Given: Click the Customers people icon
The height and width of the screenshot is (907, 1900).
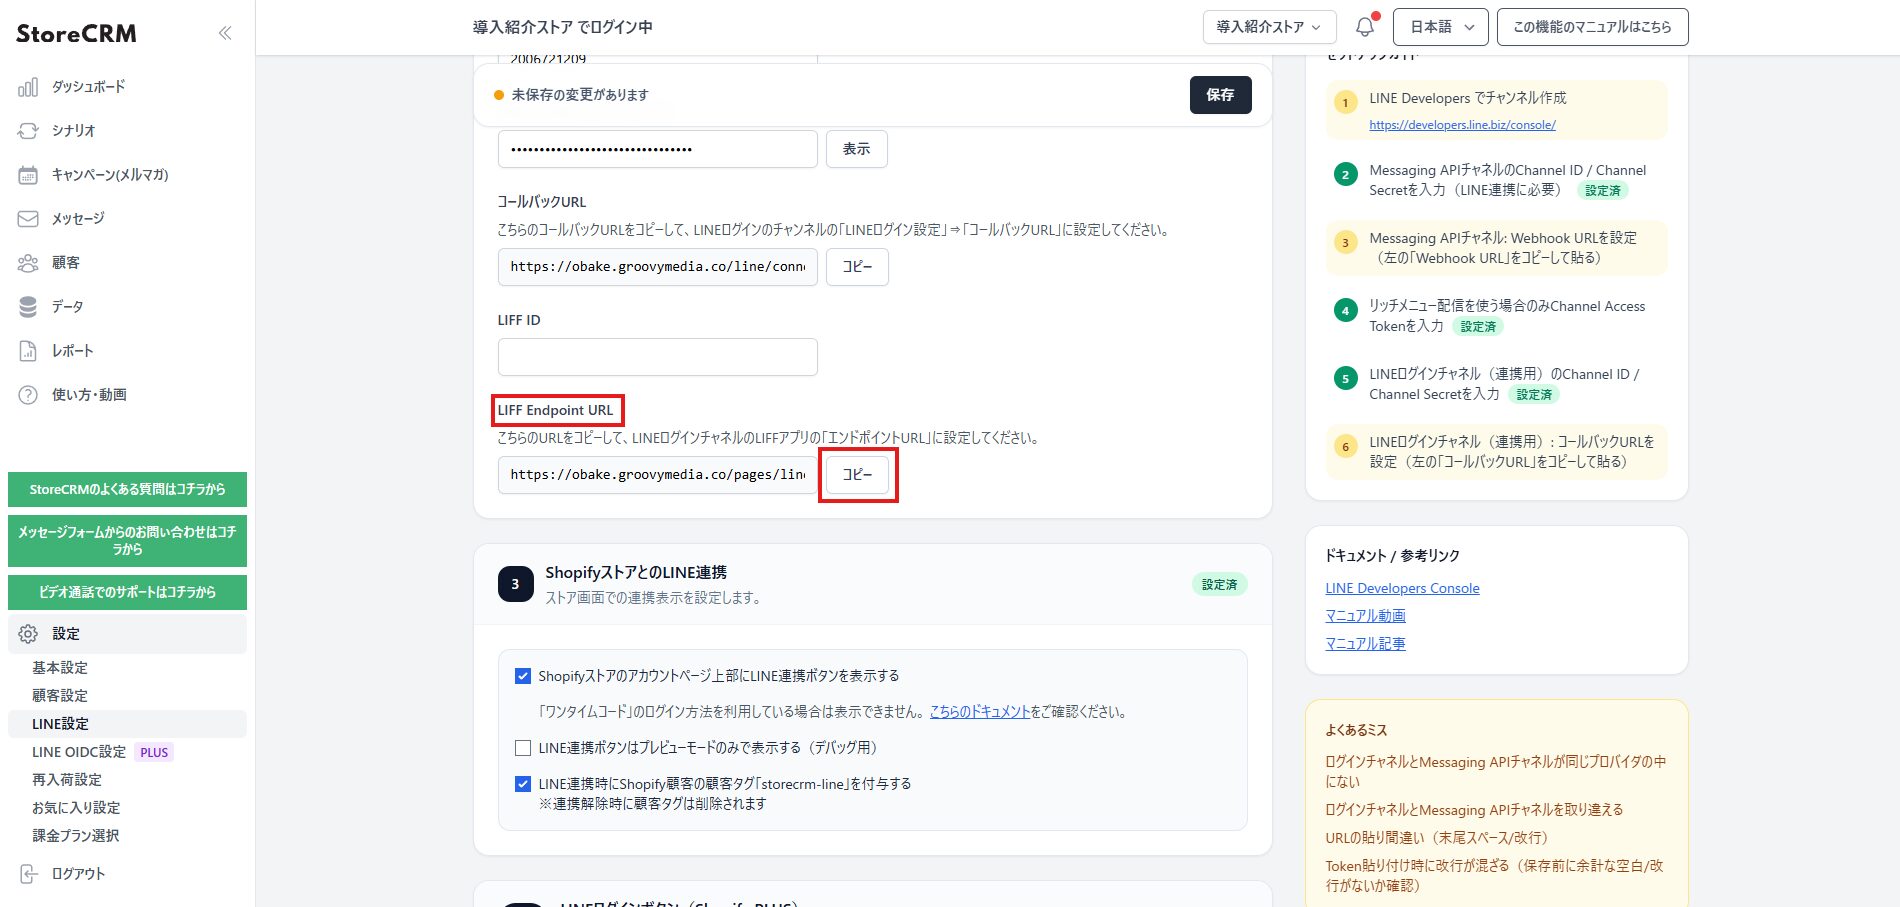Looking at the screenshot, I should [28, 263].
